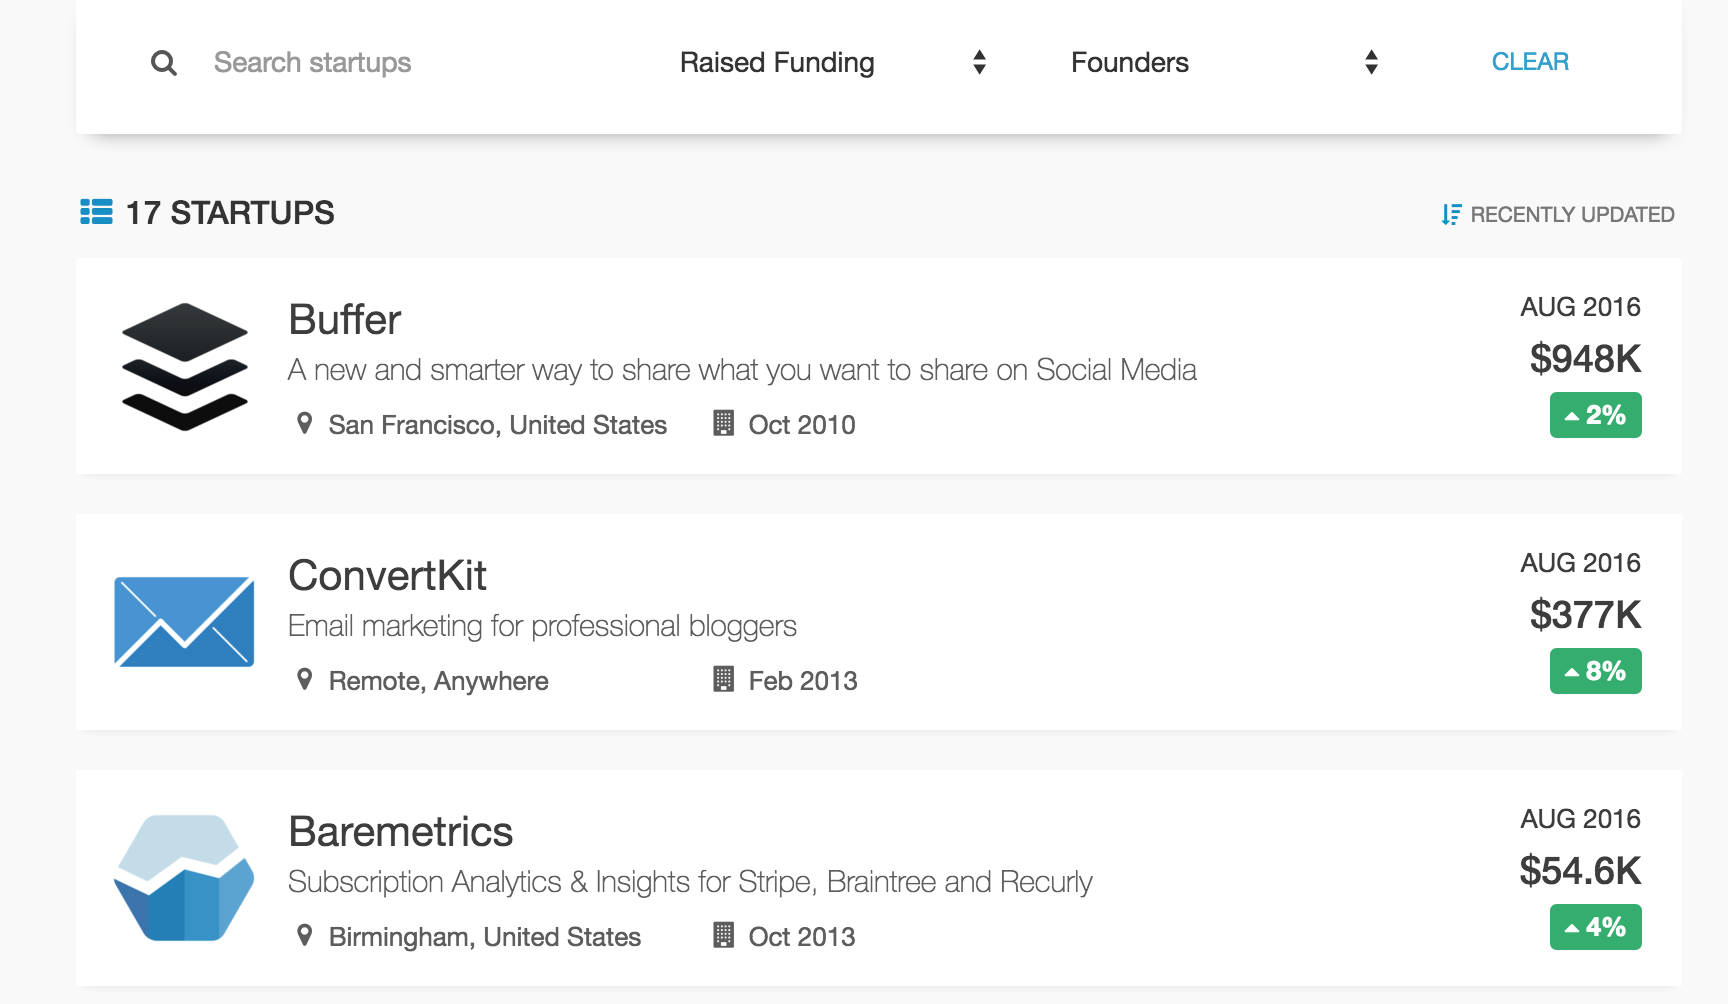Change sorting via Recently Updated
Screen dimensions: 1728x1004
(x=1571, y=215)
